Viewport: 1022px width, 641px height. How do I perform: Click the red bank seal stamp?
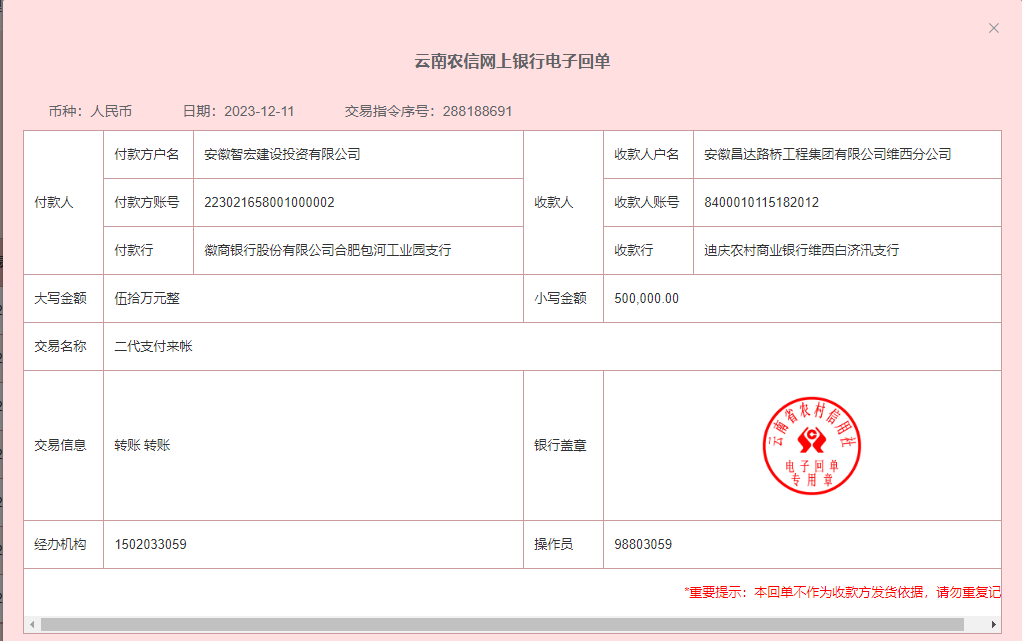click(x=811, y=445)
